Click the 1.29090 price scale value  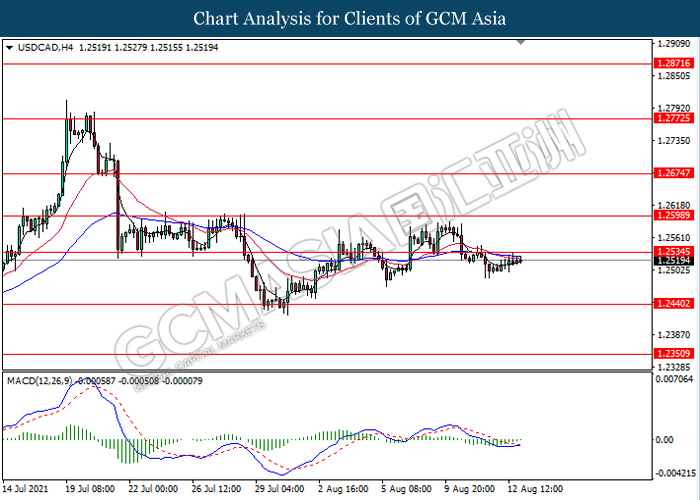tap(674, 44)
